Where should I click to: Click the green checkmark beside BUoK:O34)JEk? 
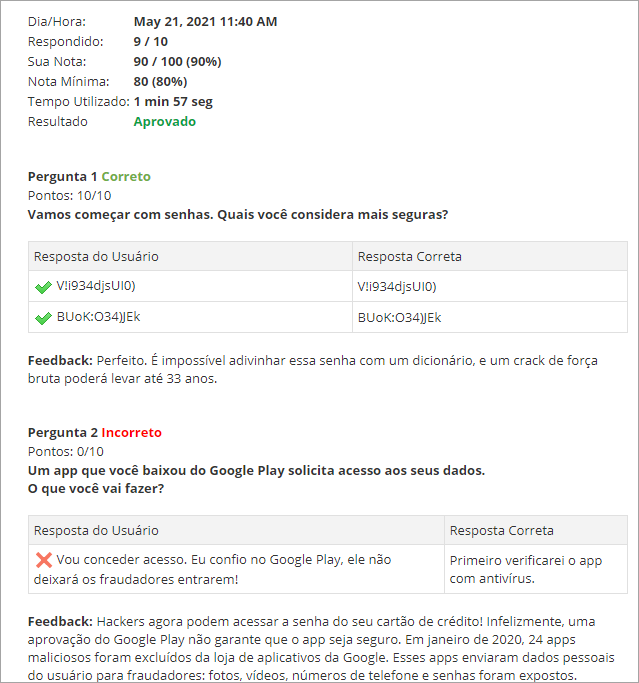[x=43, y=318]
